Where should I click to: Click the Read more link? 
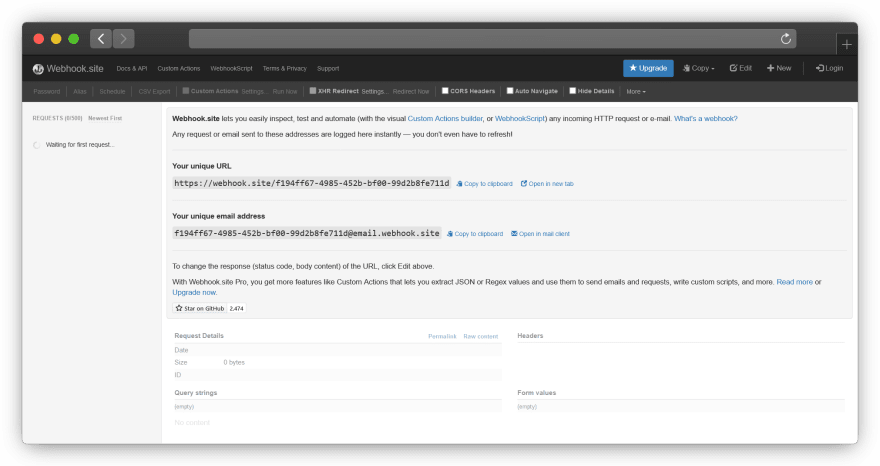pyautogui.click(x=794, y=282)
